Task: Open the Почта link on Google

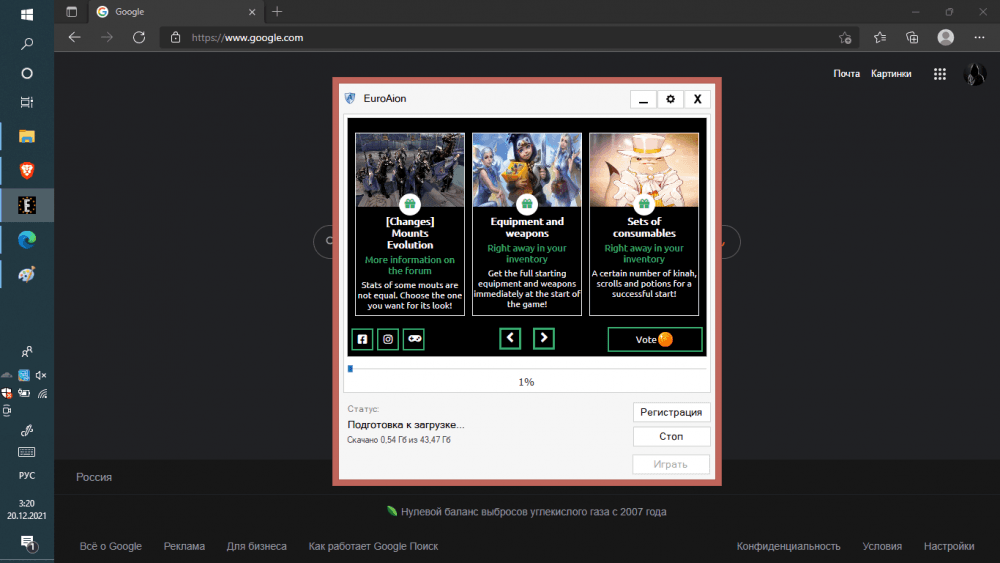Action: tap(846, 74)
